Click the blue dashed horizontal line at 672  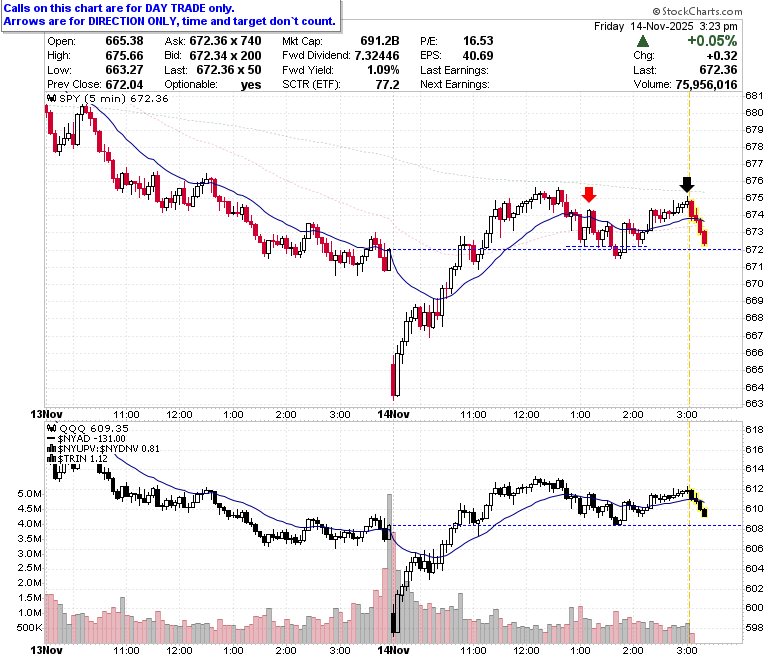[566, 249]
